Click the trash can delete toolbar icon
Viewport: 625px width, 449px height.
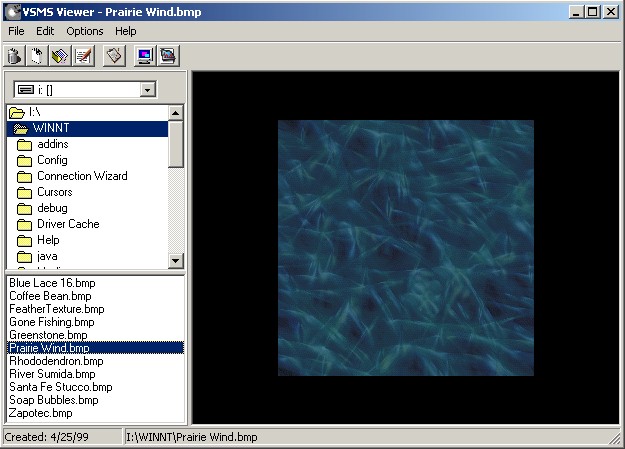coord(16,56)
